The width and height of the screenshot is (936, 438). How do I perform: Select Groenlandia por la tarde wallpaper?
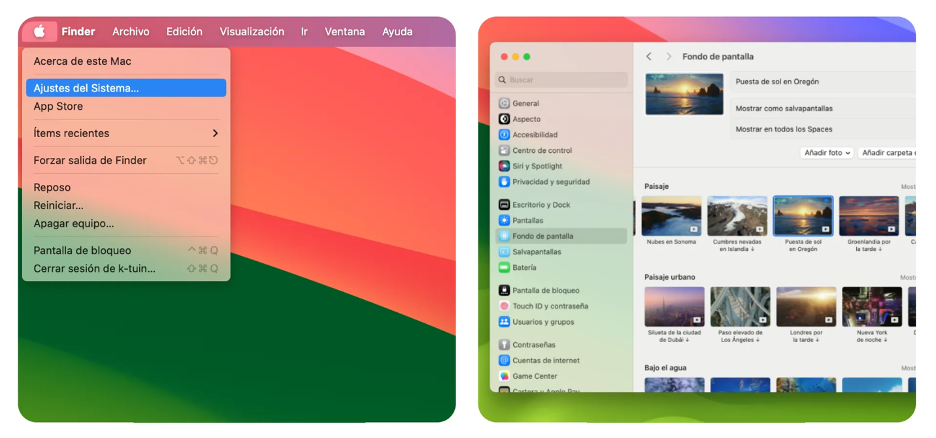869,216
